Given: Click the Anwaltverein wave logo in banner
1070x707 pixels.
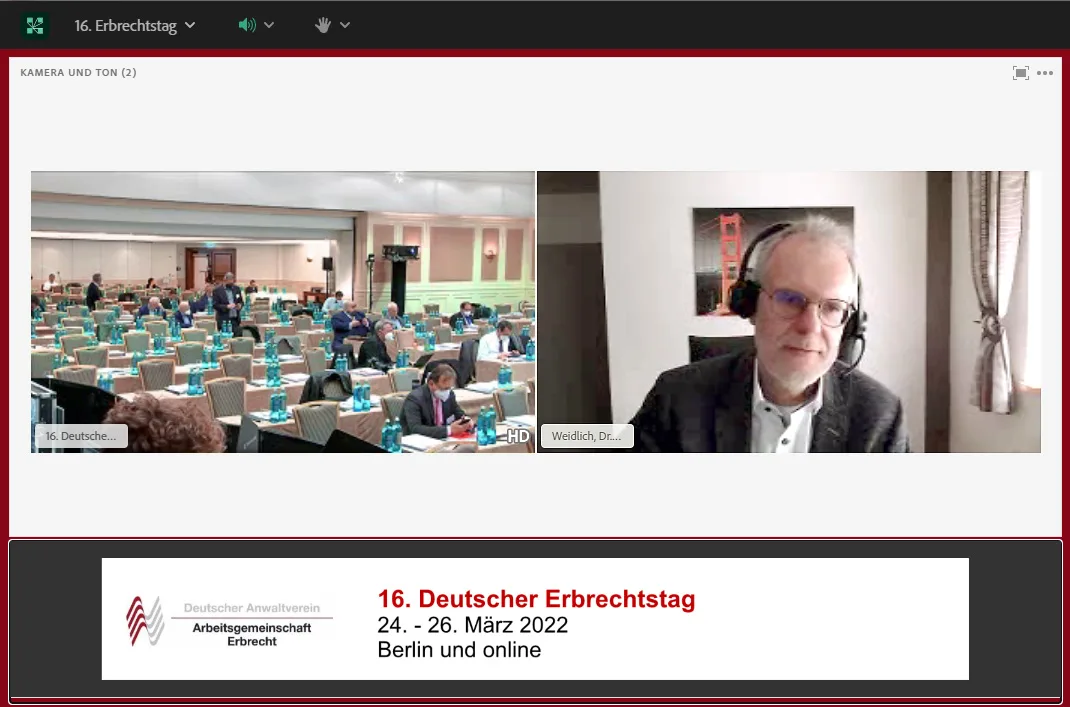Looking at the screenshot, I should click(145, 620).
